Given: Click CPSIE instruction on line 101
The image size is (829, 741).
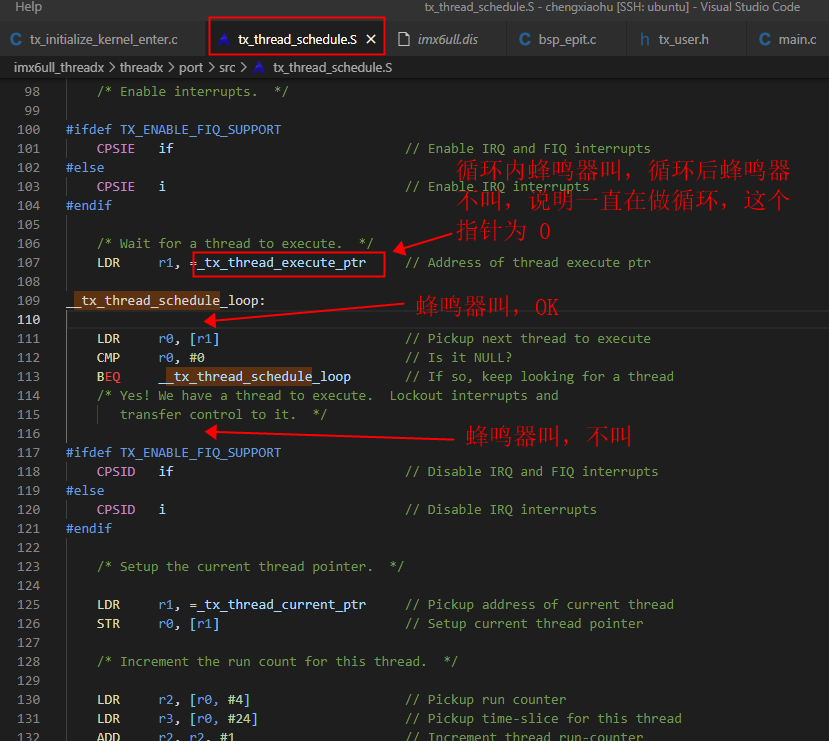Looking at the screenshot, I should pyautogui.click(x=116, y=149).
